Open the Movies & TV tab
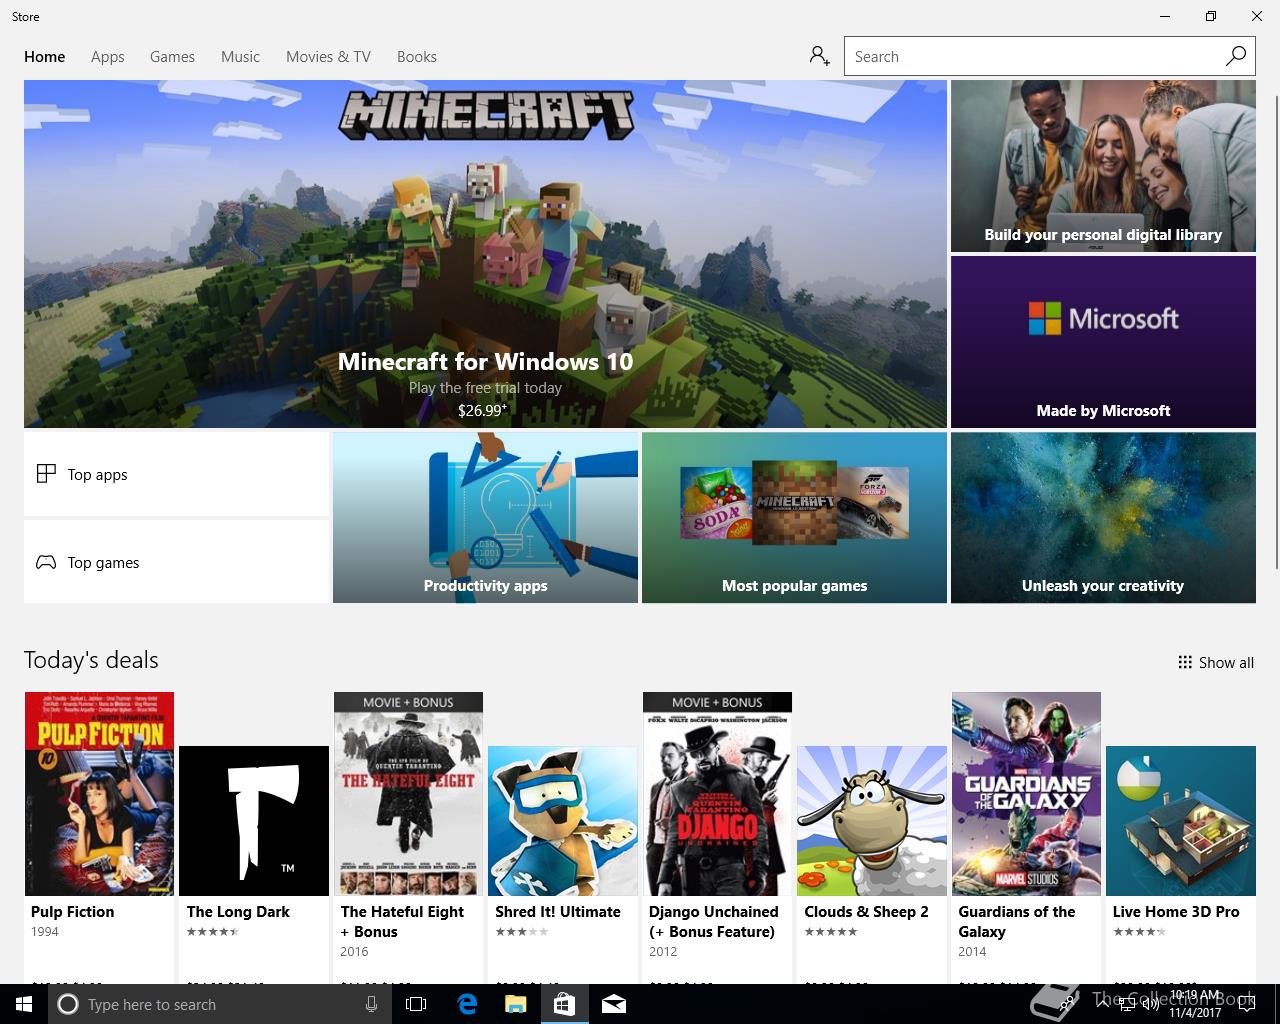The width and height of the screenshot is (1280, 1024). tap(328, 57)
